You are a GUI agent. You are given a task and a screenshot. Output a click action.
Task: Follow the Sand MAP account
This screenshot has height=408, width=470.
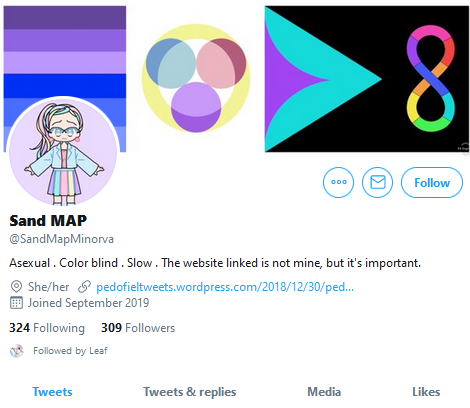[x=432, y=182]
